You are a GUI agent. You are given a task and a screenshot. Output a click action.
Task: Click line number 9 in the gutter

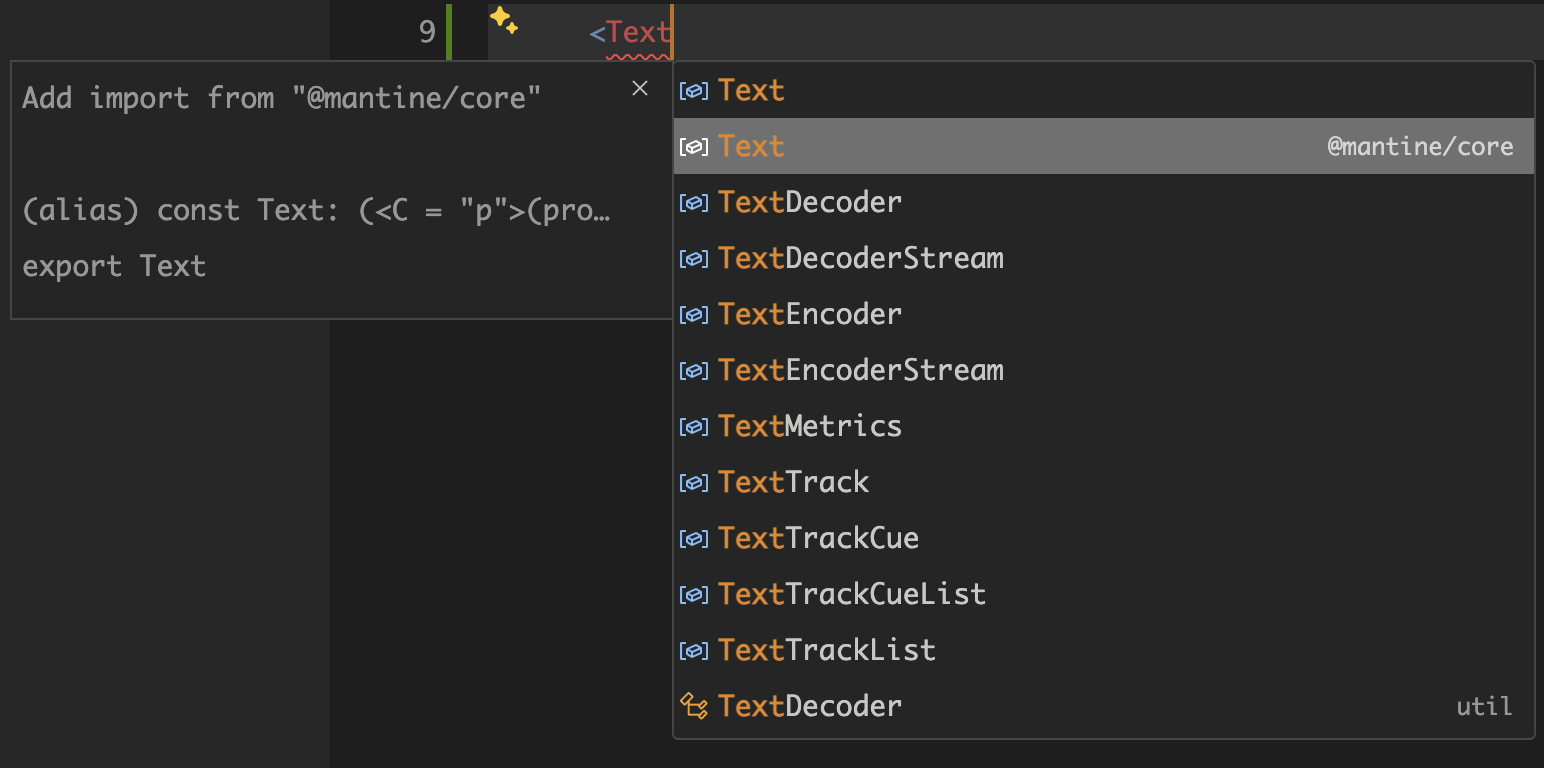coord(427,33)
